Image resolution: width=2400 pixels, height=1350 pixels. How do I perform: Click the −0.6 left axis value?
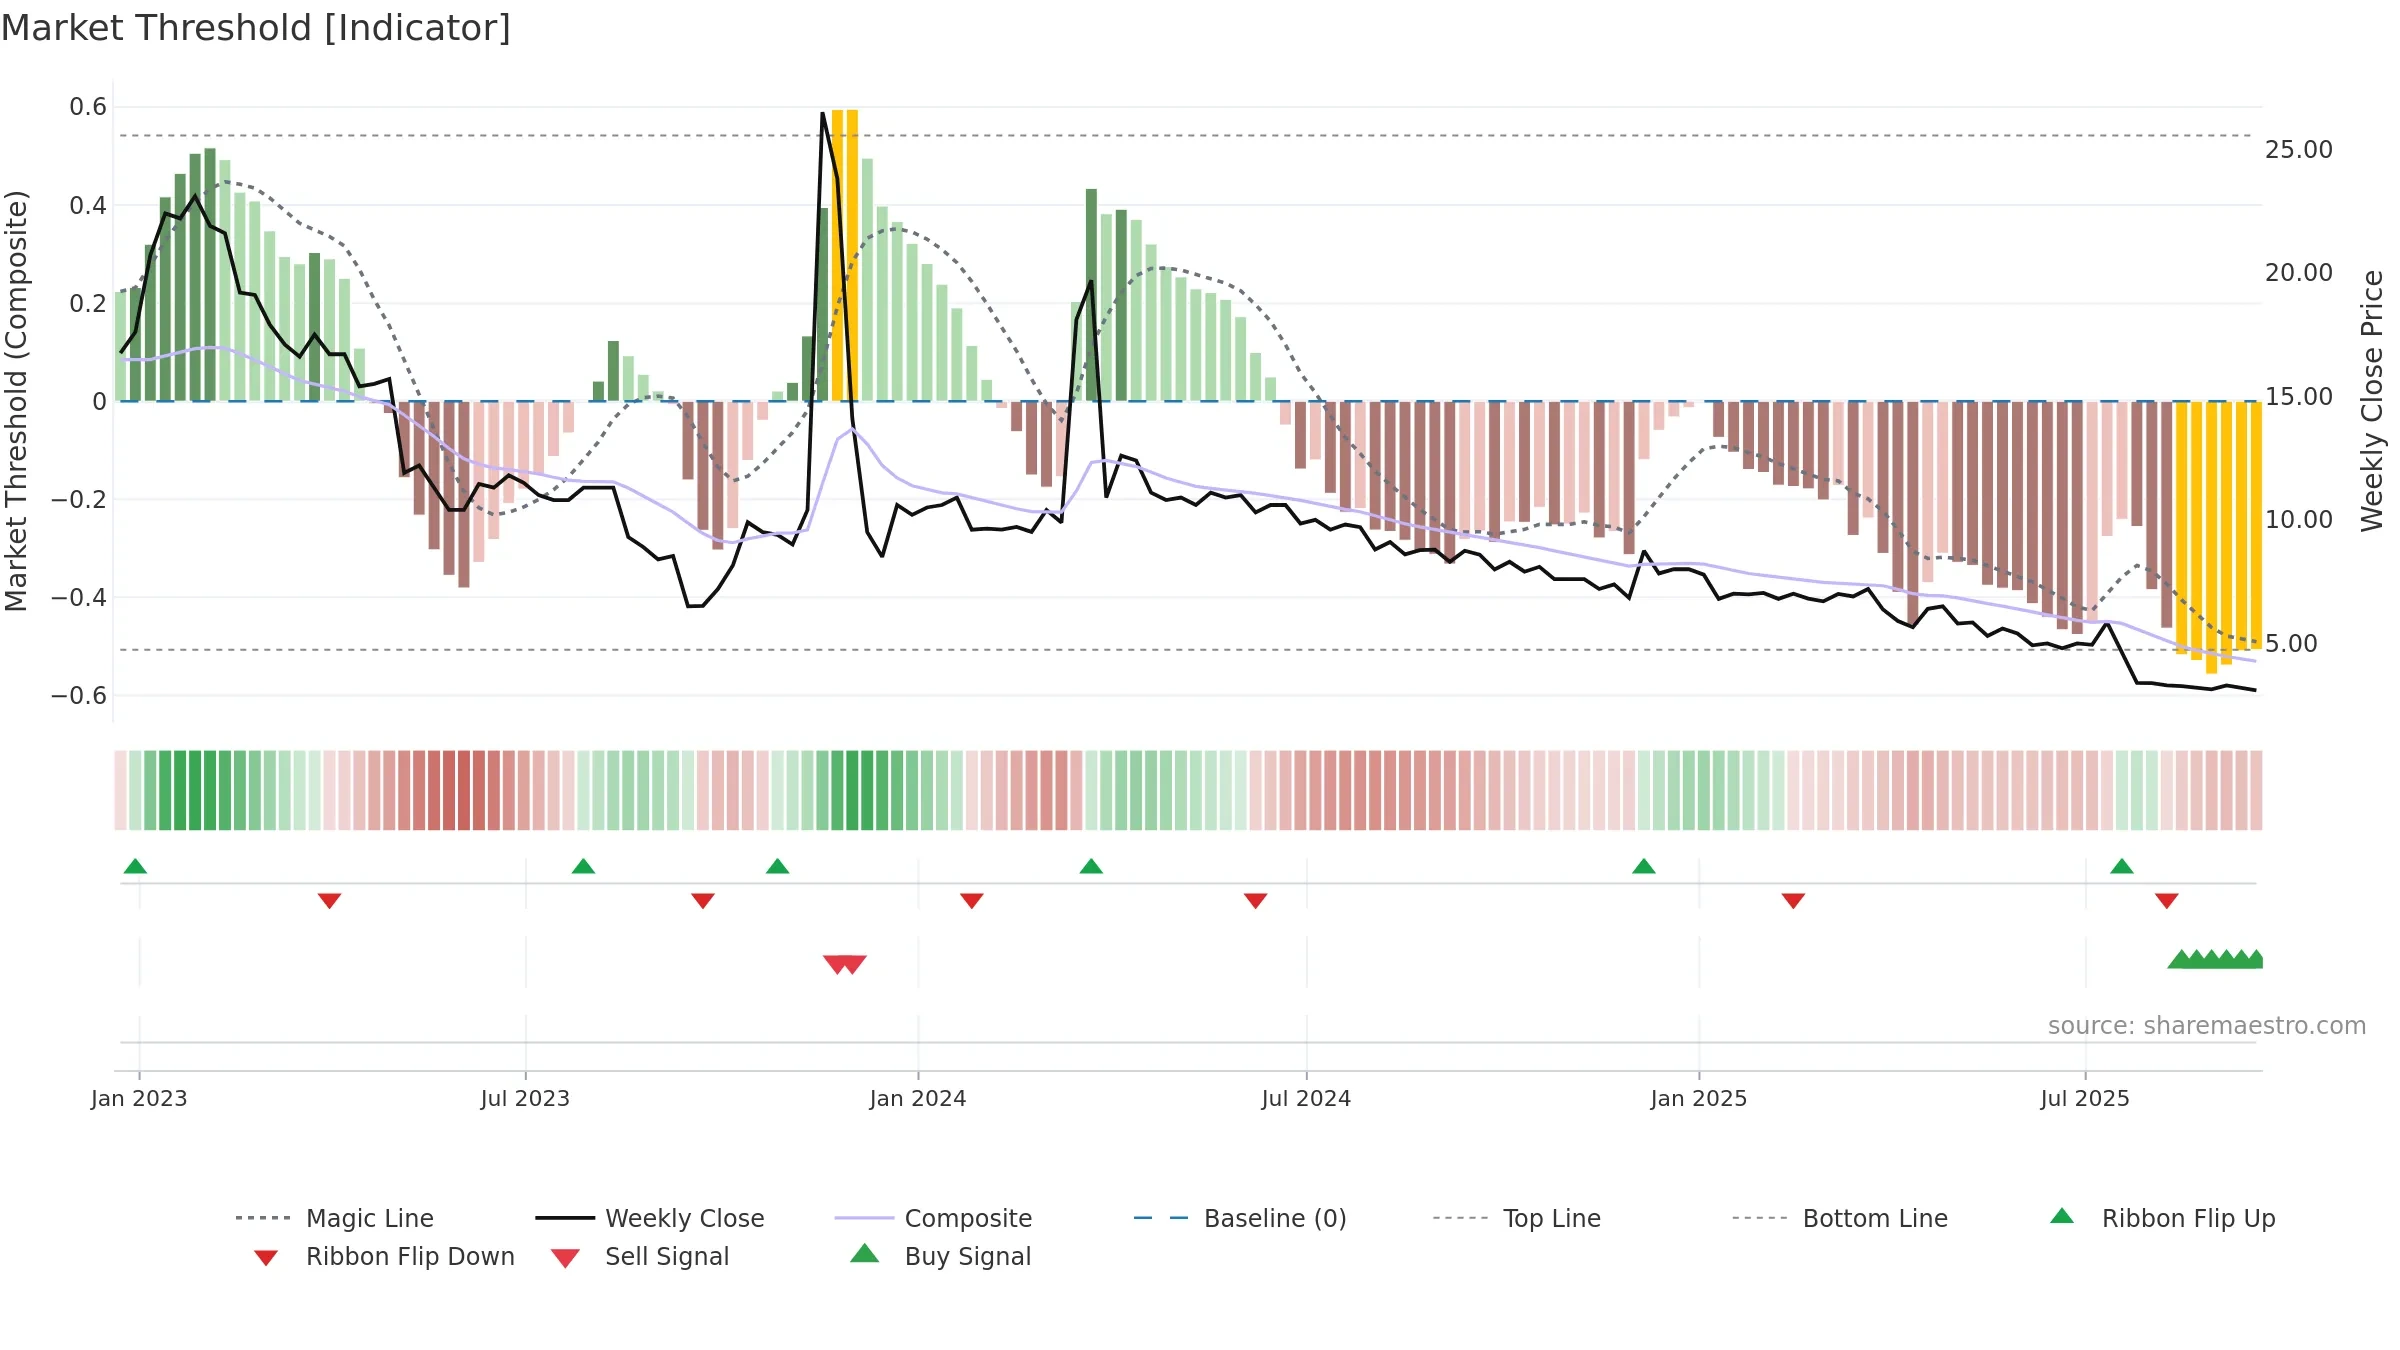click(79, 695)
